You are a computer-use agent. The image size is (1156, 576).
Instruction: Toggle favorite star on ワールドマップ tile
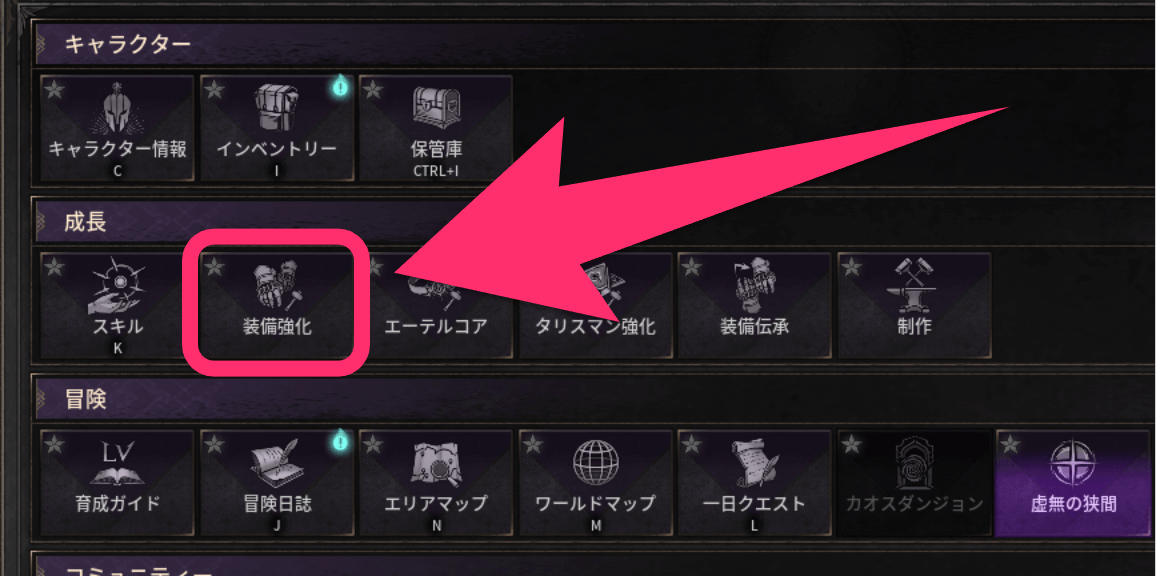tap(532, 445)
